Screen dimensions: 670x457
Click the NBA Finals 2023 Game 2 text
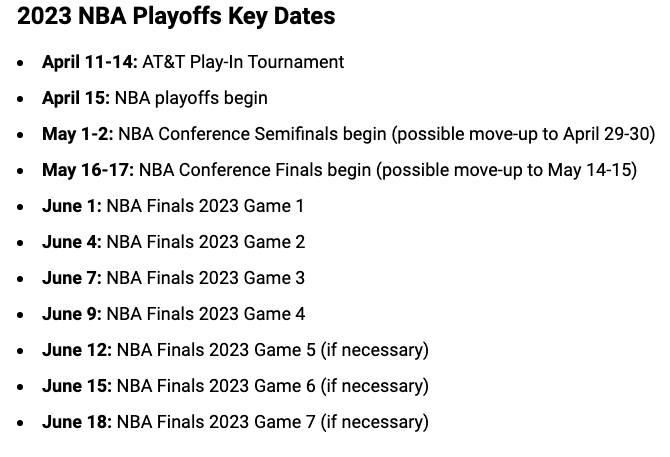206,242
